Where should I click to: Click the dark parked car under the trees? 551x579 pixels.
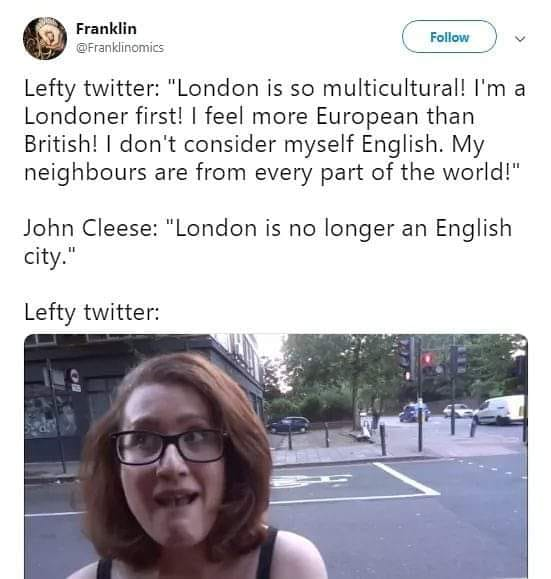pyautogui.click(x=289, y=425)
